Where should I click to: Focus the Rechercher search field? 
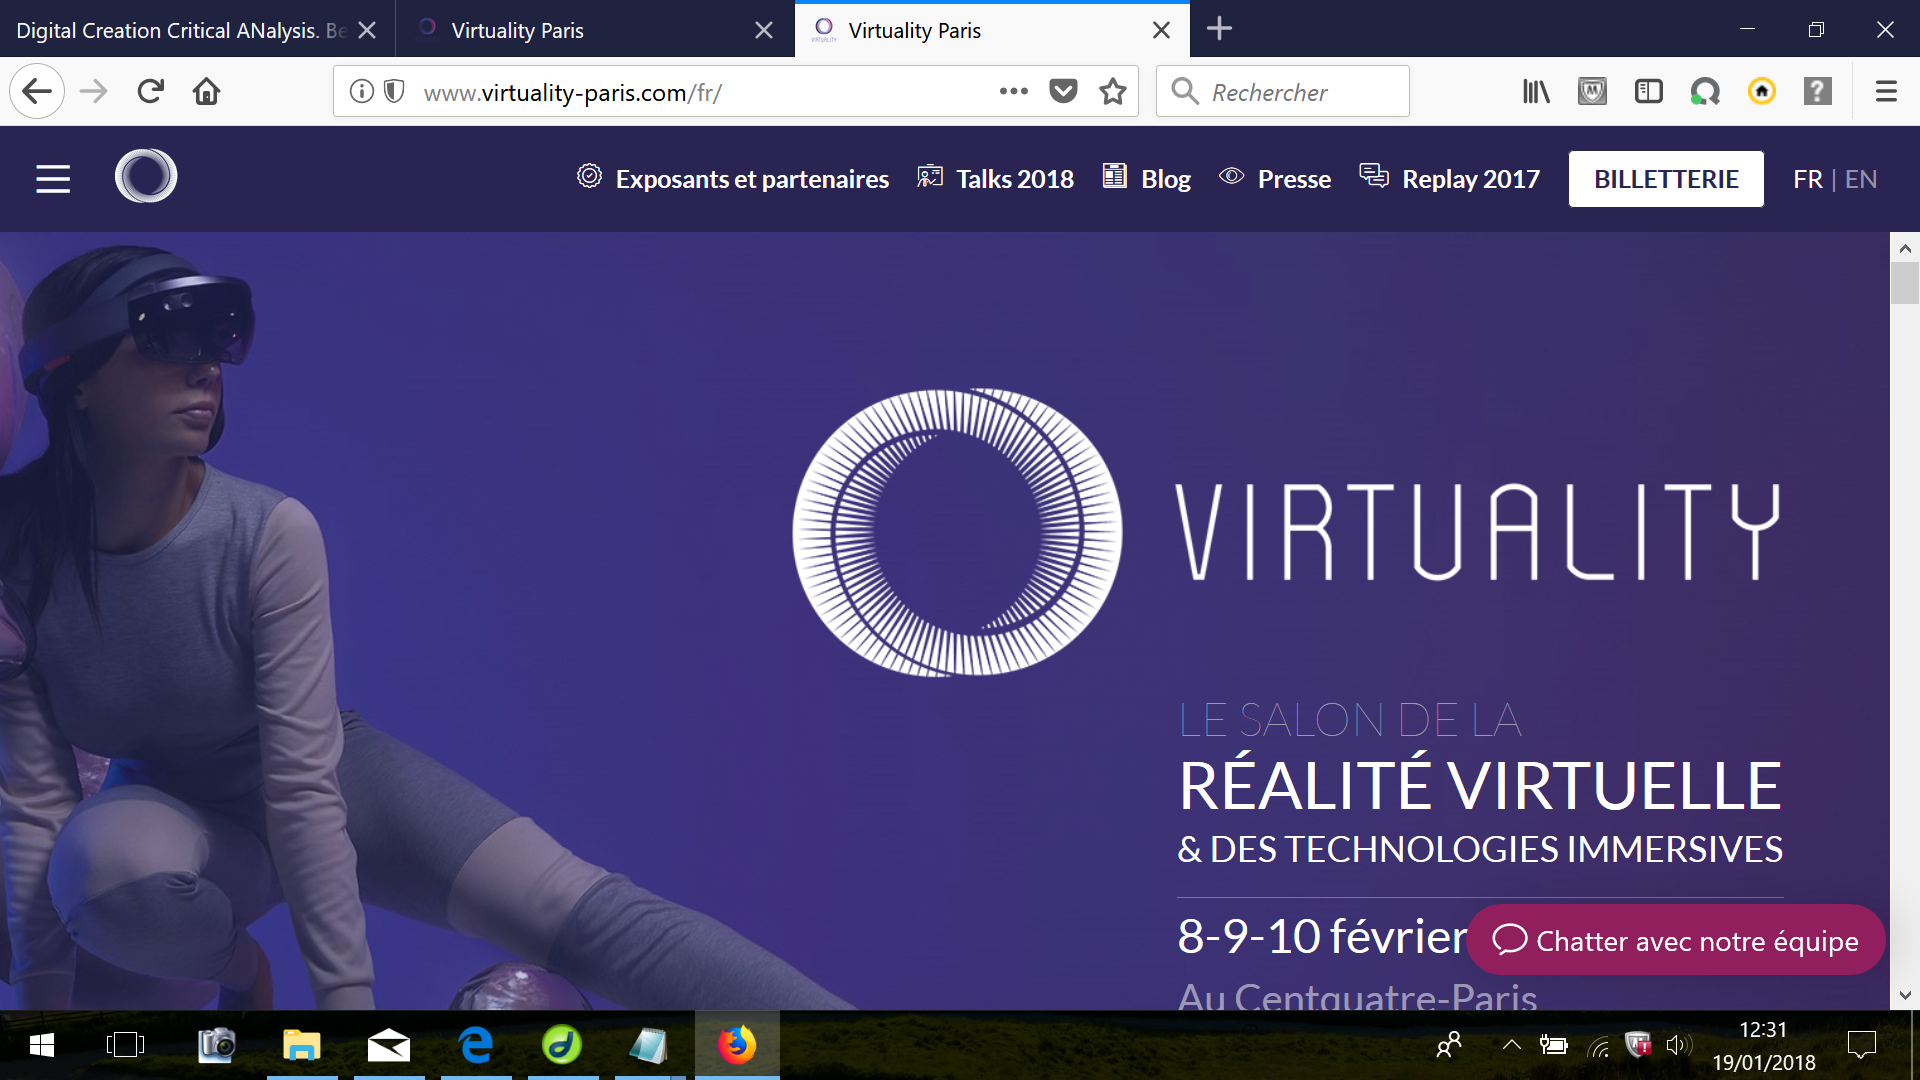click(1283, 92)
